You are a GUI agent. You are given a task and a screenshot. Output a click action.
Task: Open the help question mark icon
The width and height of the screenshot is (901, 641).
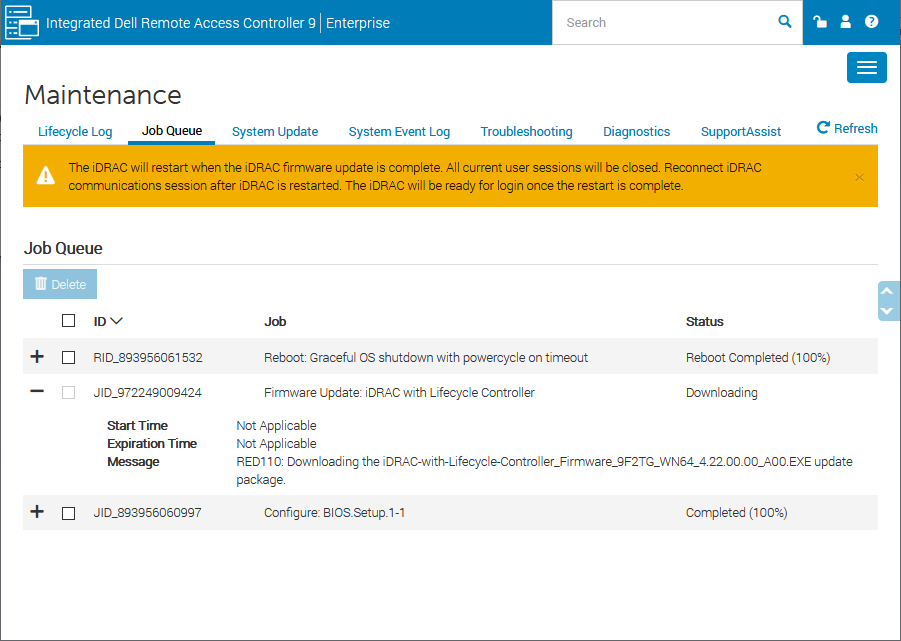tap(872, 22)
